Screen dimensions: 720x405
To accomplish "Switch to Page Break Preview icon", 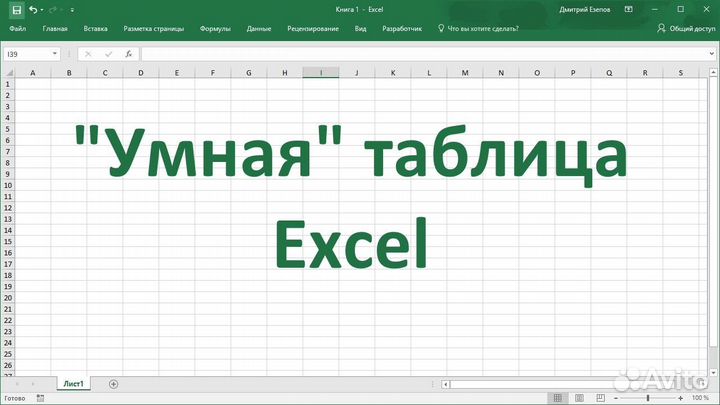I will (x=600, y=398).
